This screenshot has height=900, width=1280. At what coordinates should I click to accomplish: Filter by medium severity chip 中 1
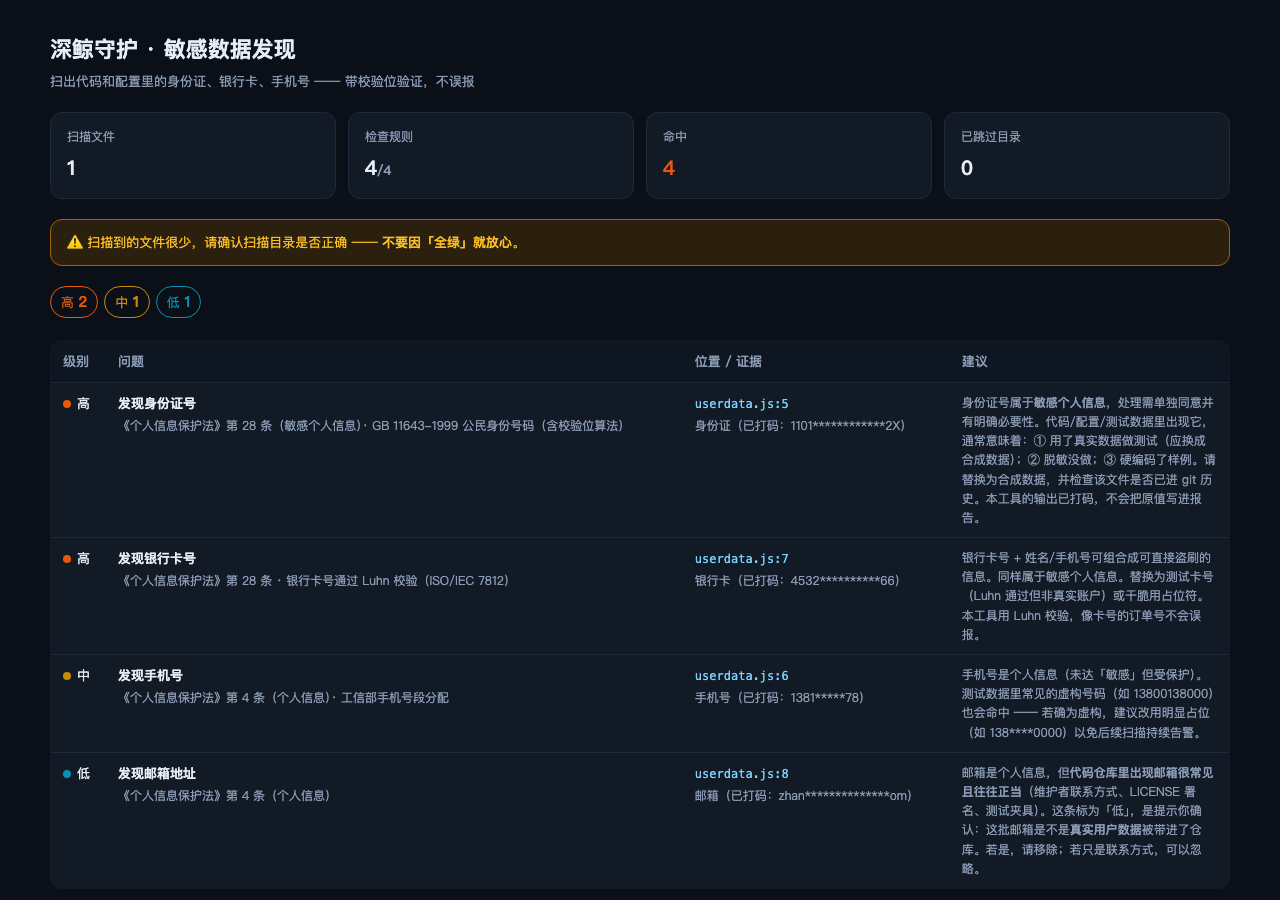tap(127, 302)
